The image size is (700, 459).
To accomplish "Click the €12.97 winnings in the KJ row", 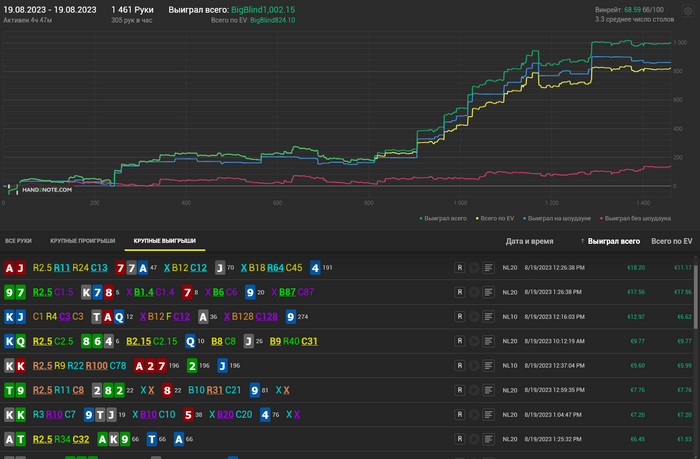I will point(636,317).
